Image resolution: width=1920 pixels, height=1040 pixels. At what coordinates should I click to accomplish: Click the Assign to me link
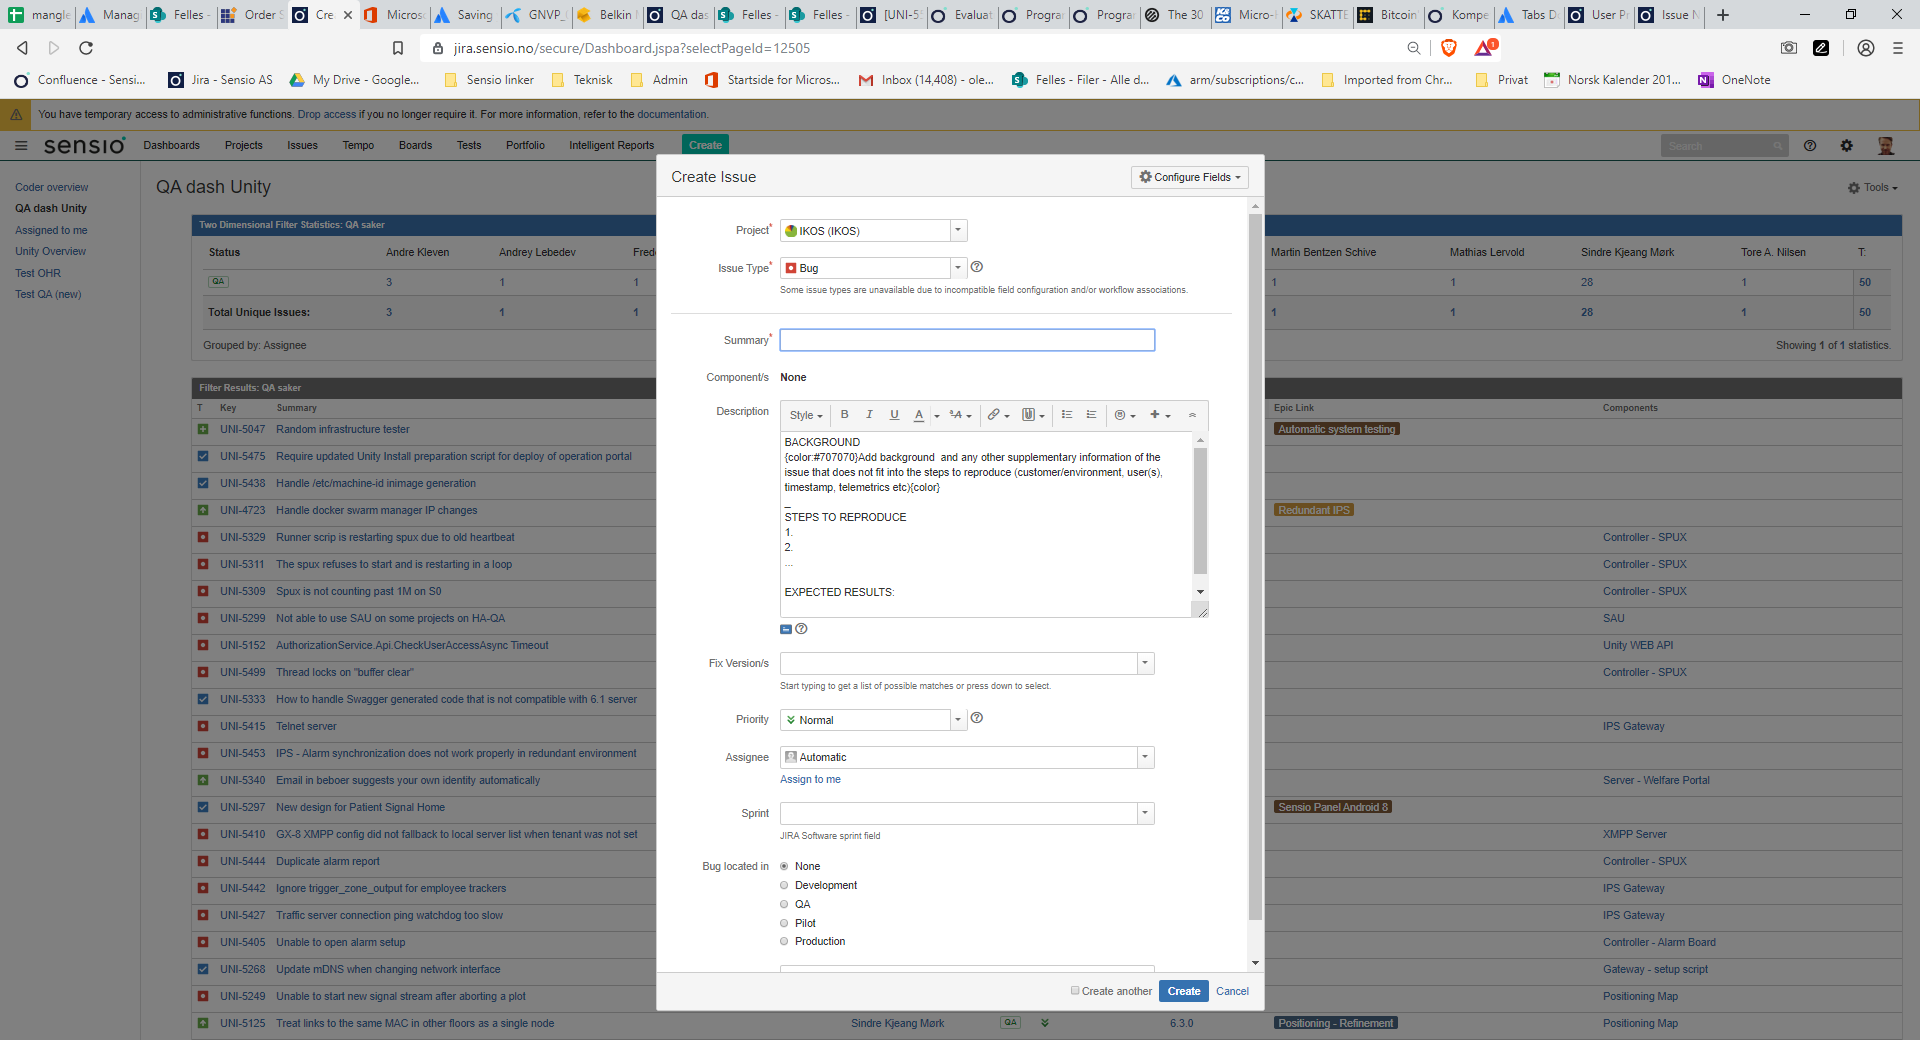(810, 779)
